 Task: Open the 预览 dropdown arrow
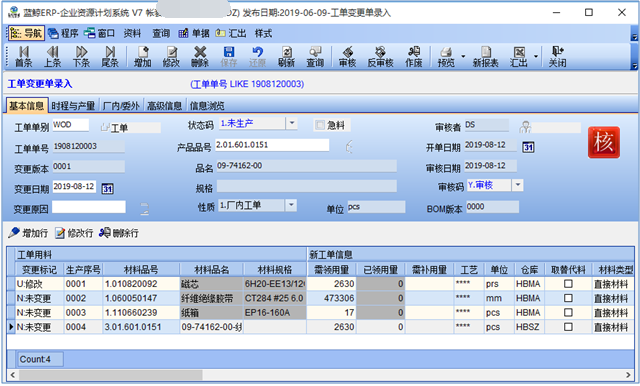coord(463,56)
